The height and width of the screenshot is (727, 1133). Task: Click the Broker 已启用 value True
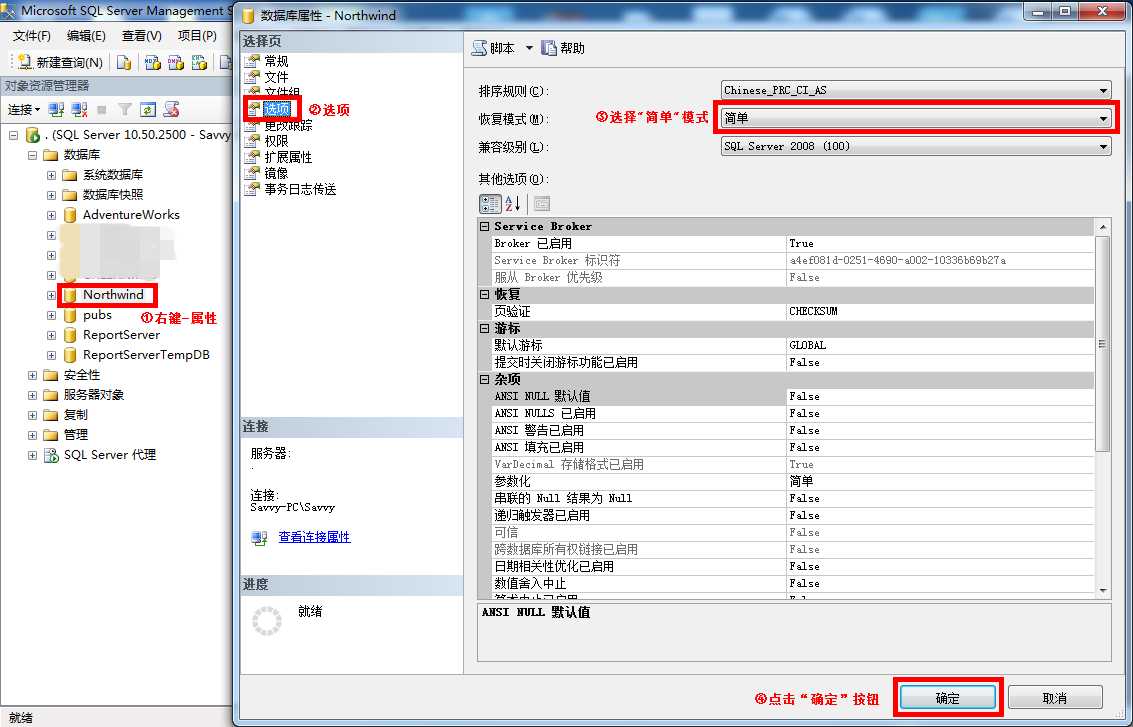tap(940, 244)
